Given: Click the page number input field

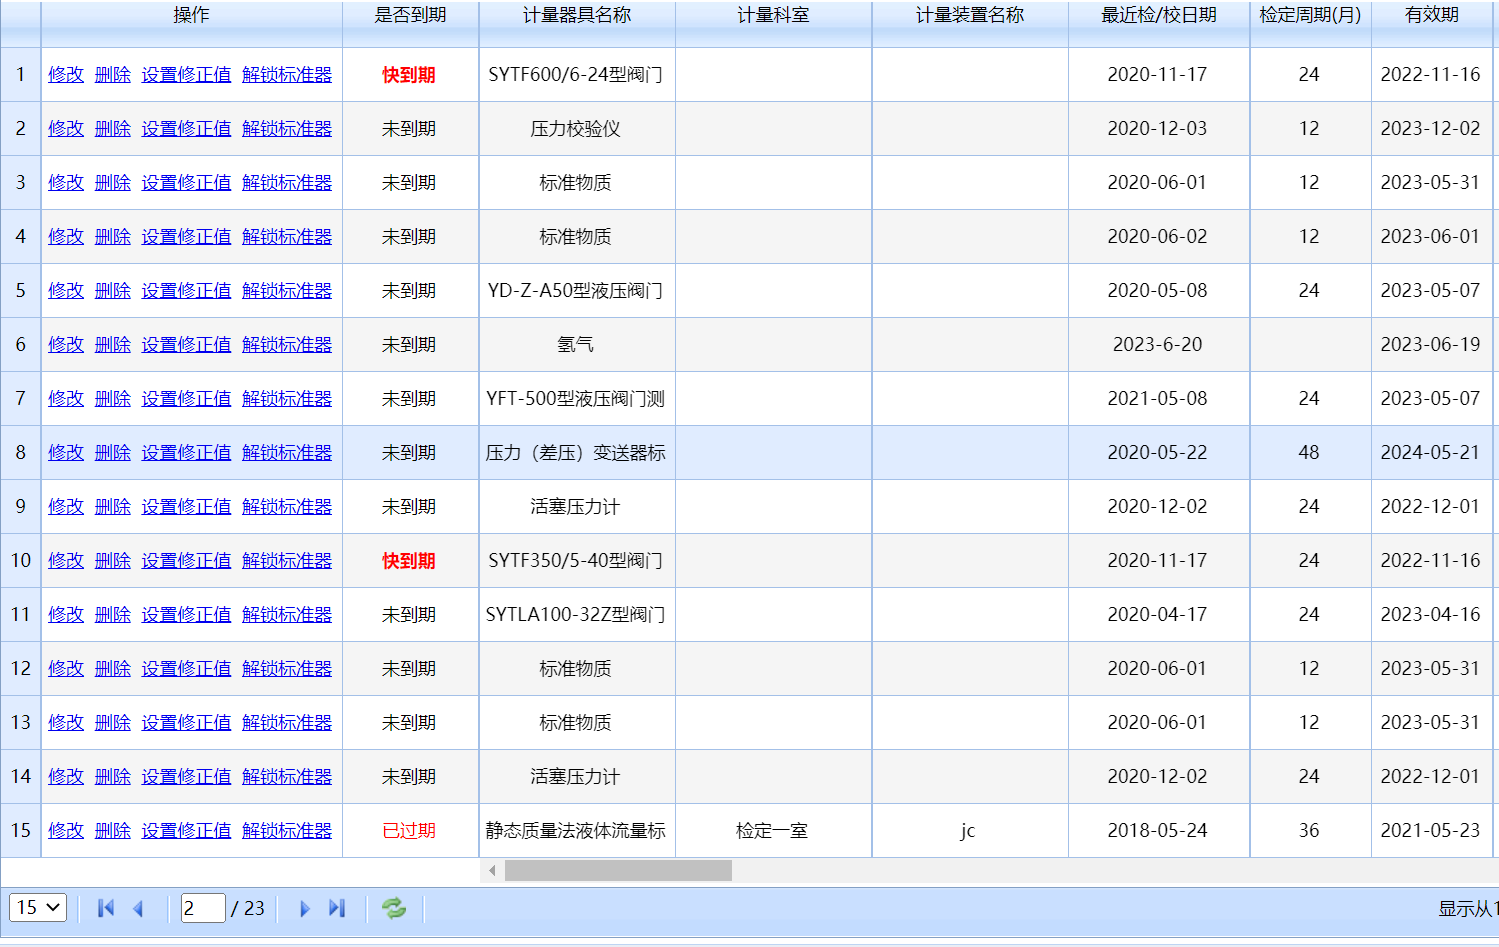Looking at the screenshot, I should tap(202, 908).
